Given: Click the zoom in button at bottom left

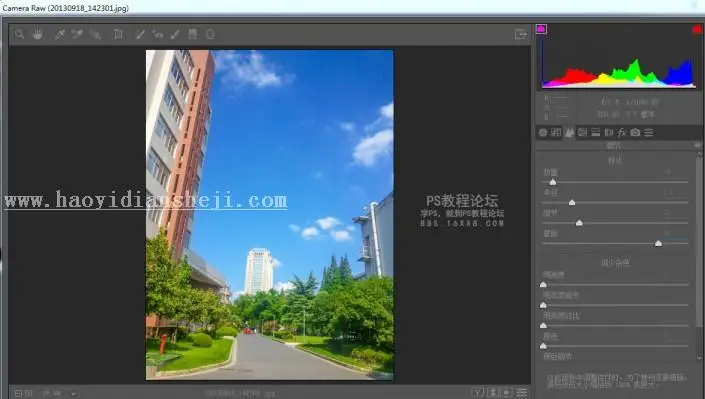Looking at the screenshot, I should pos(28,393).
